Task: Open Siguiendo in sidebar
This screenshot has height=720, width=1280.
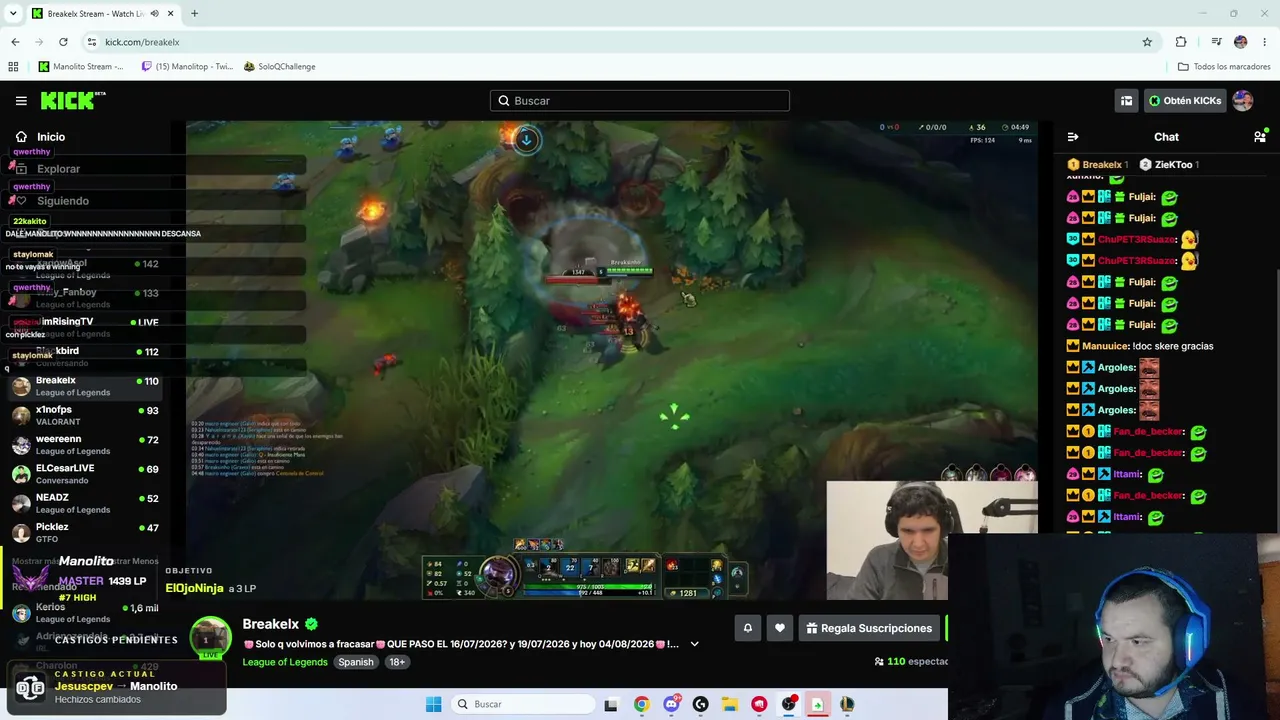Action: 62,201
